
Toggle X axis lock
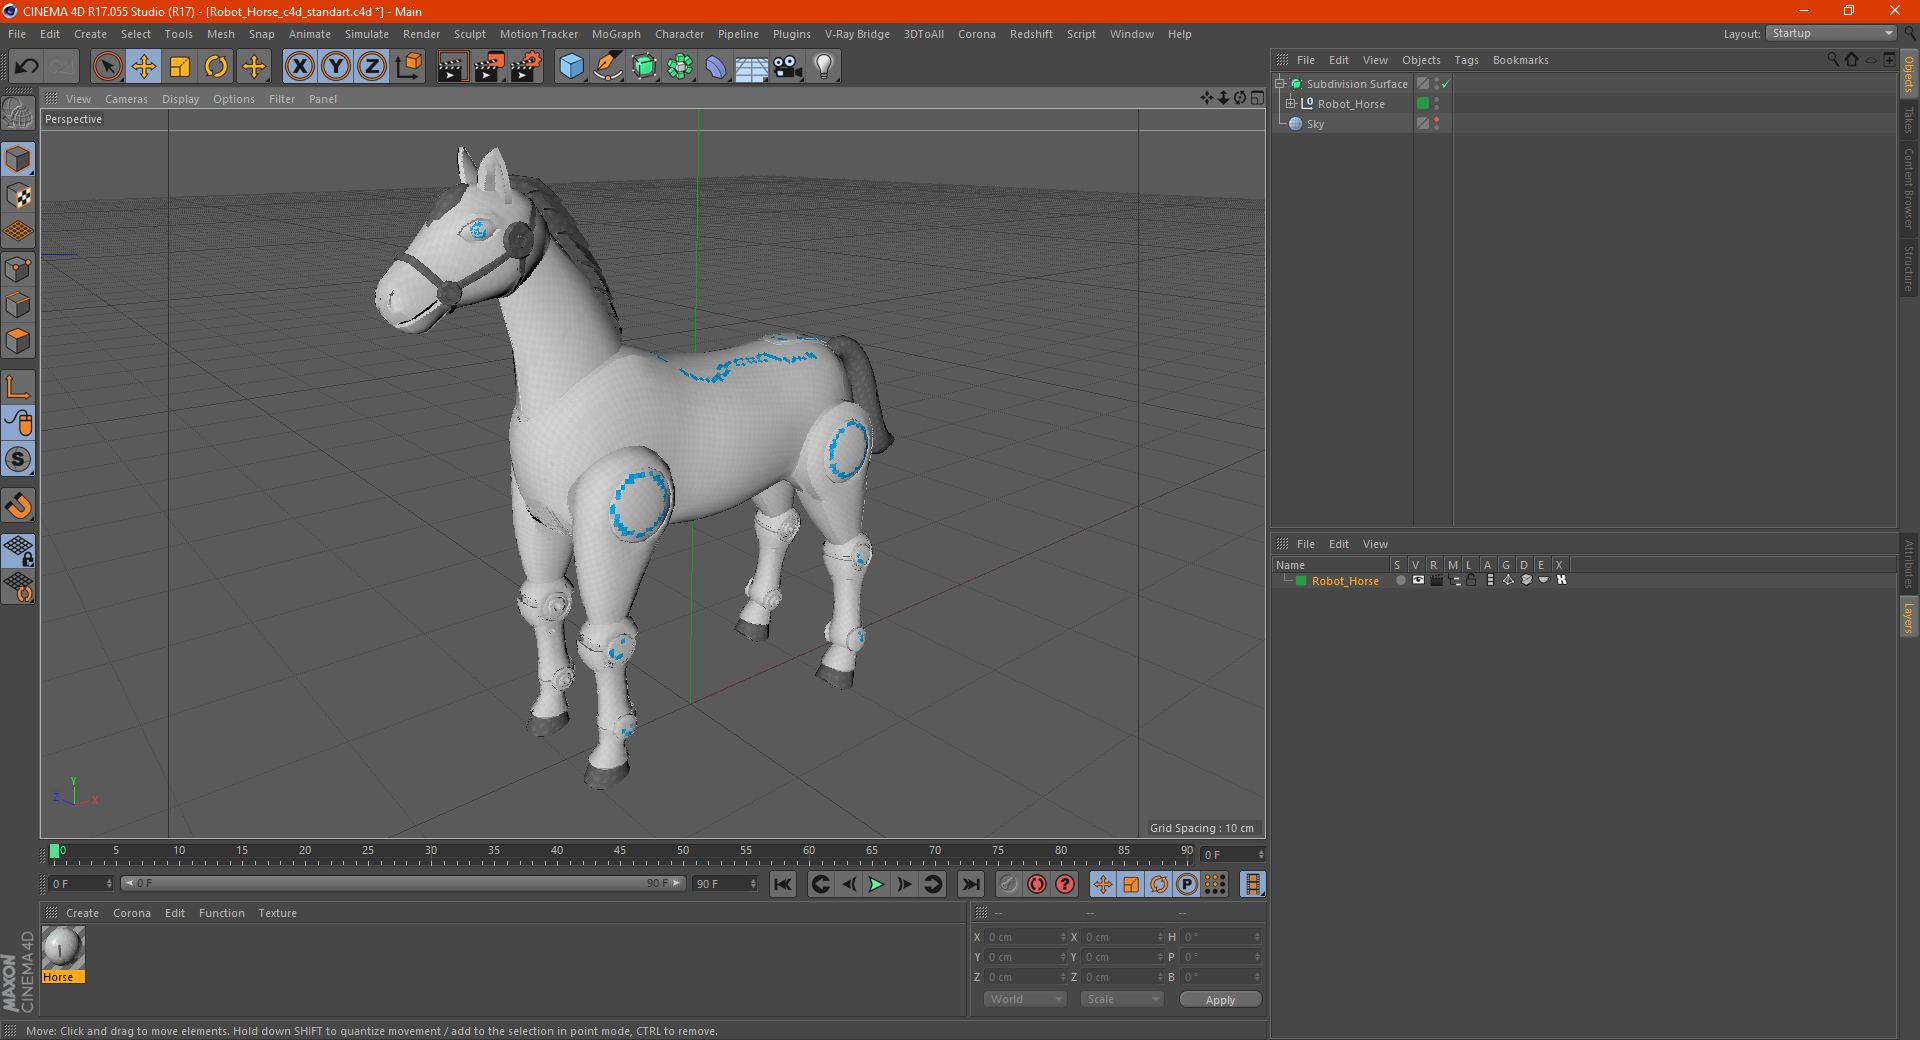tap(299, 67)
